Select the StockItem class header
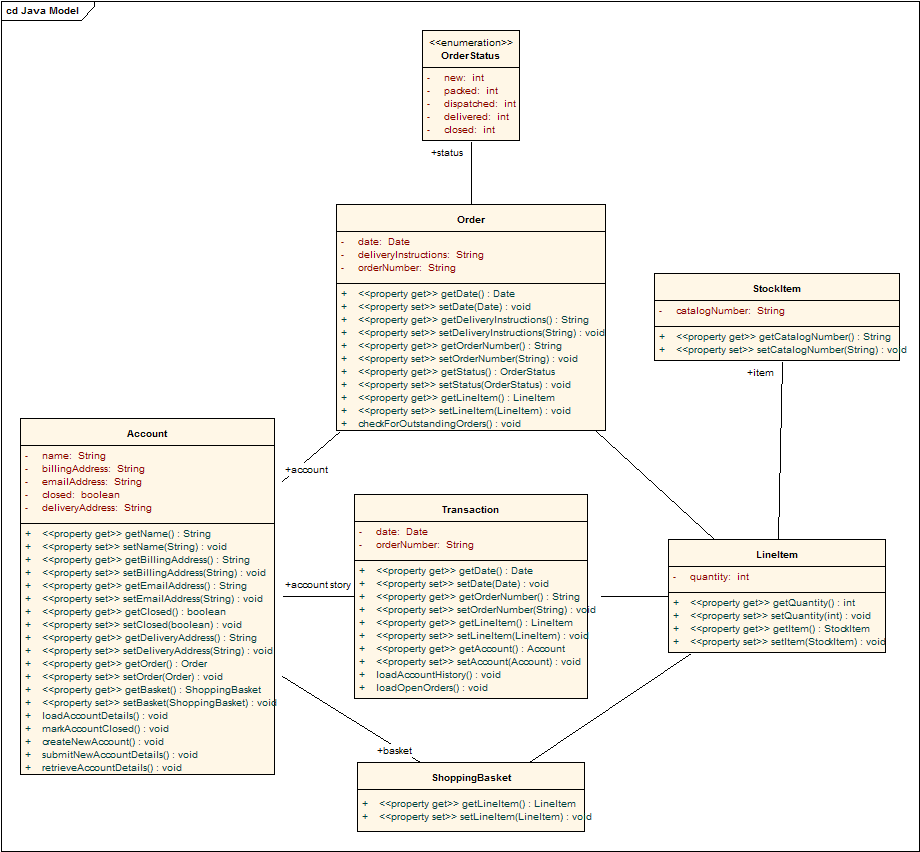The image size is (920, 852). pos(776,288)
